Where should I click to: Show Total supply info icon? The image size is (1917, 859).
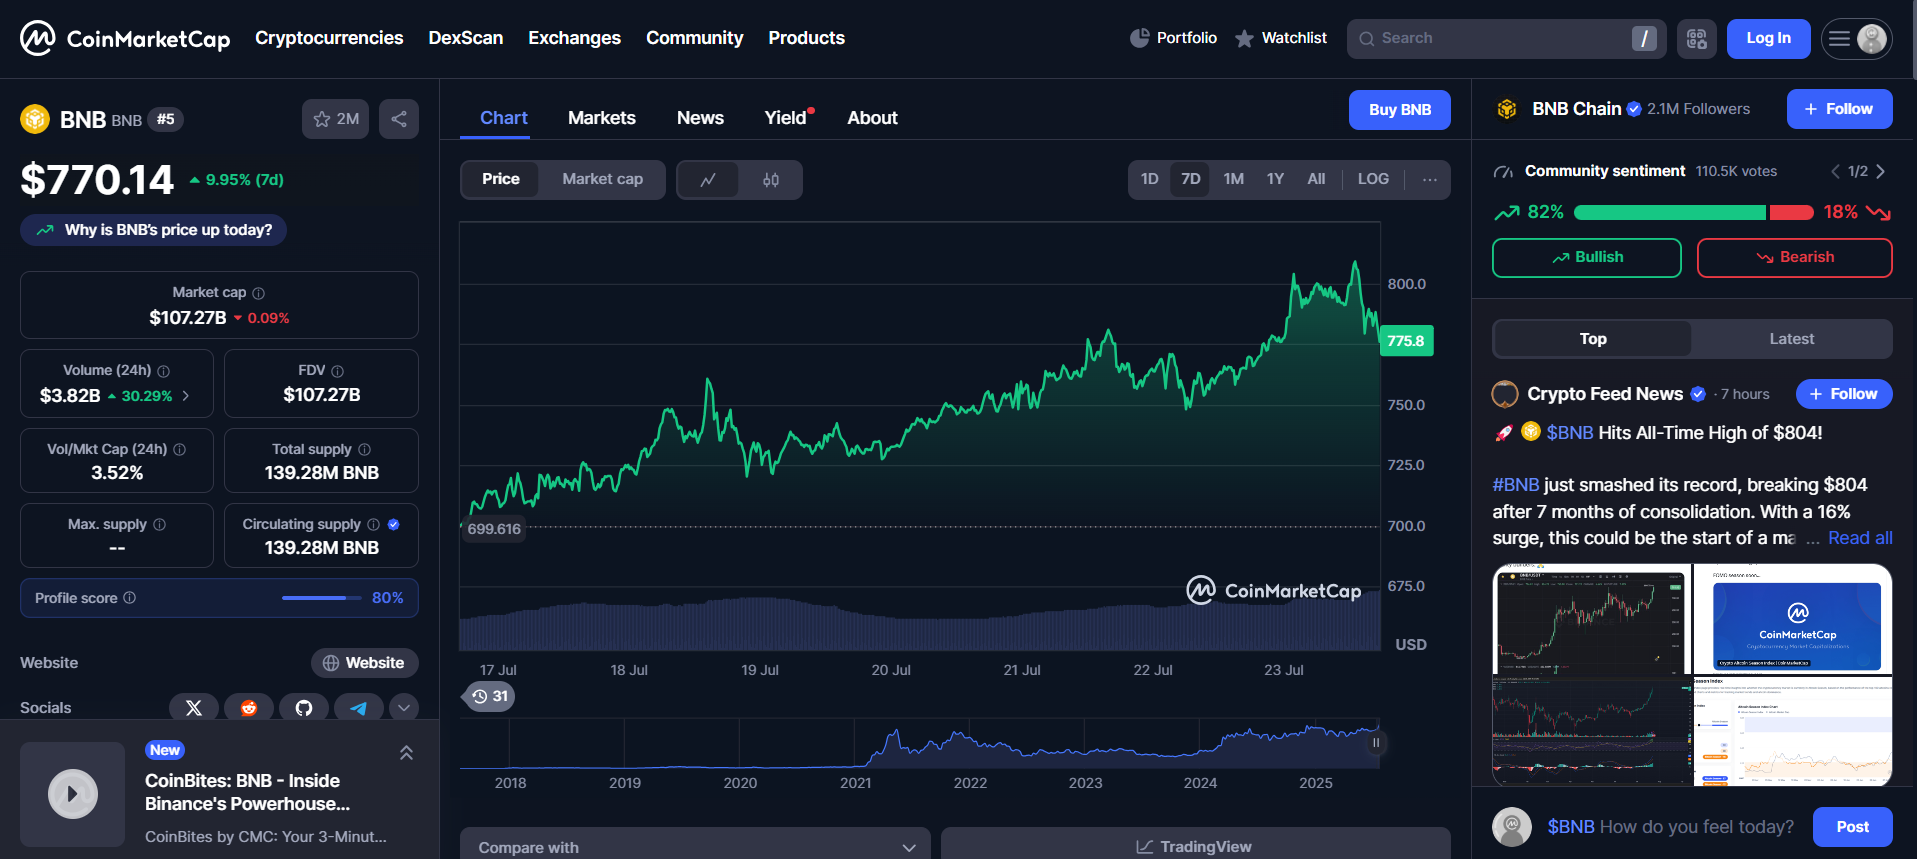pos(365,450)
